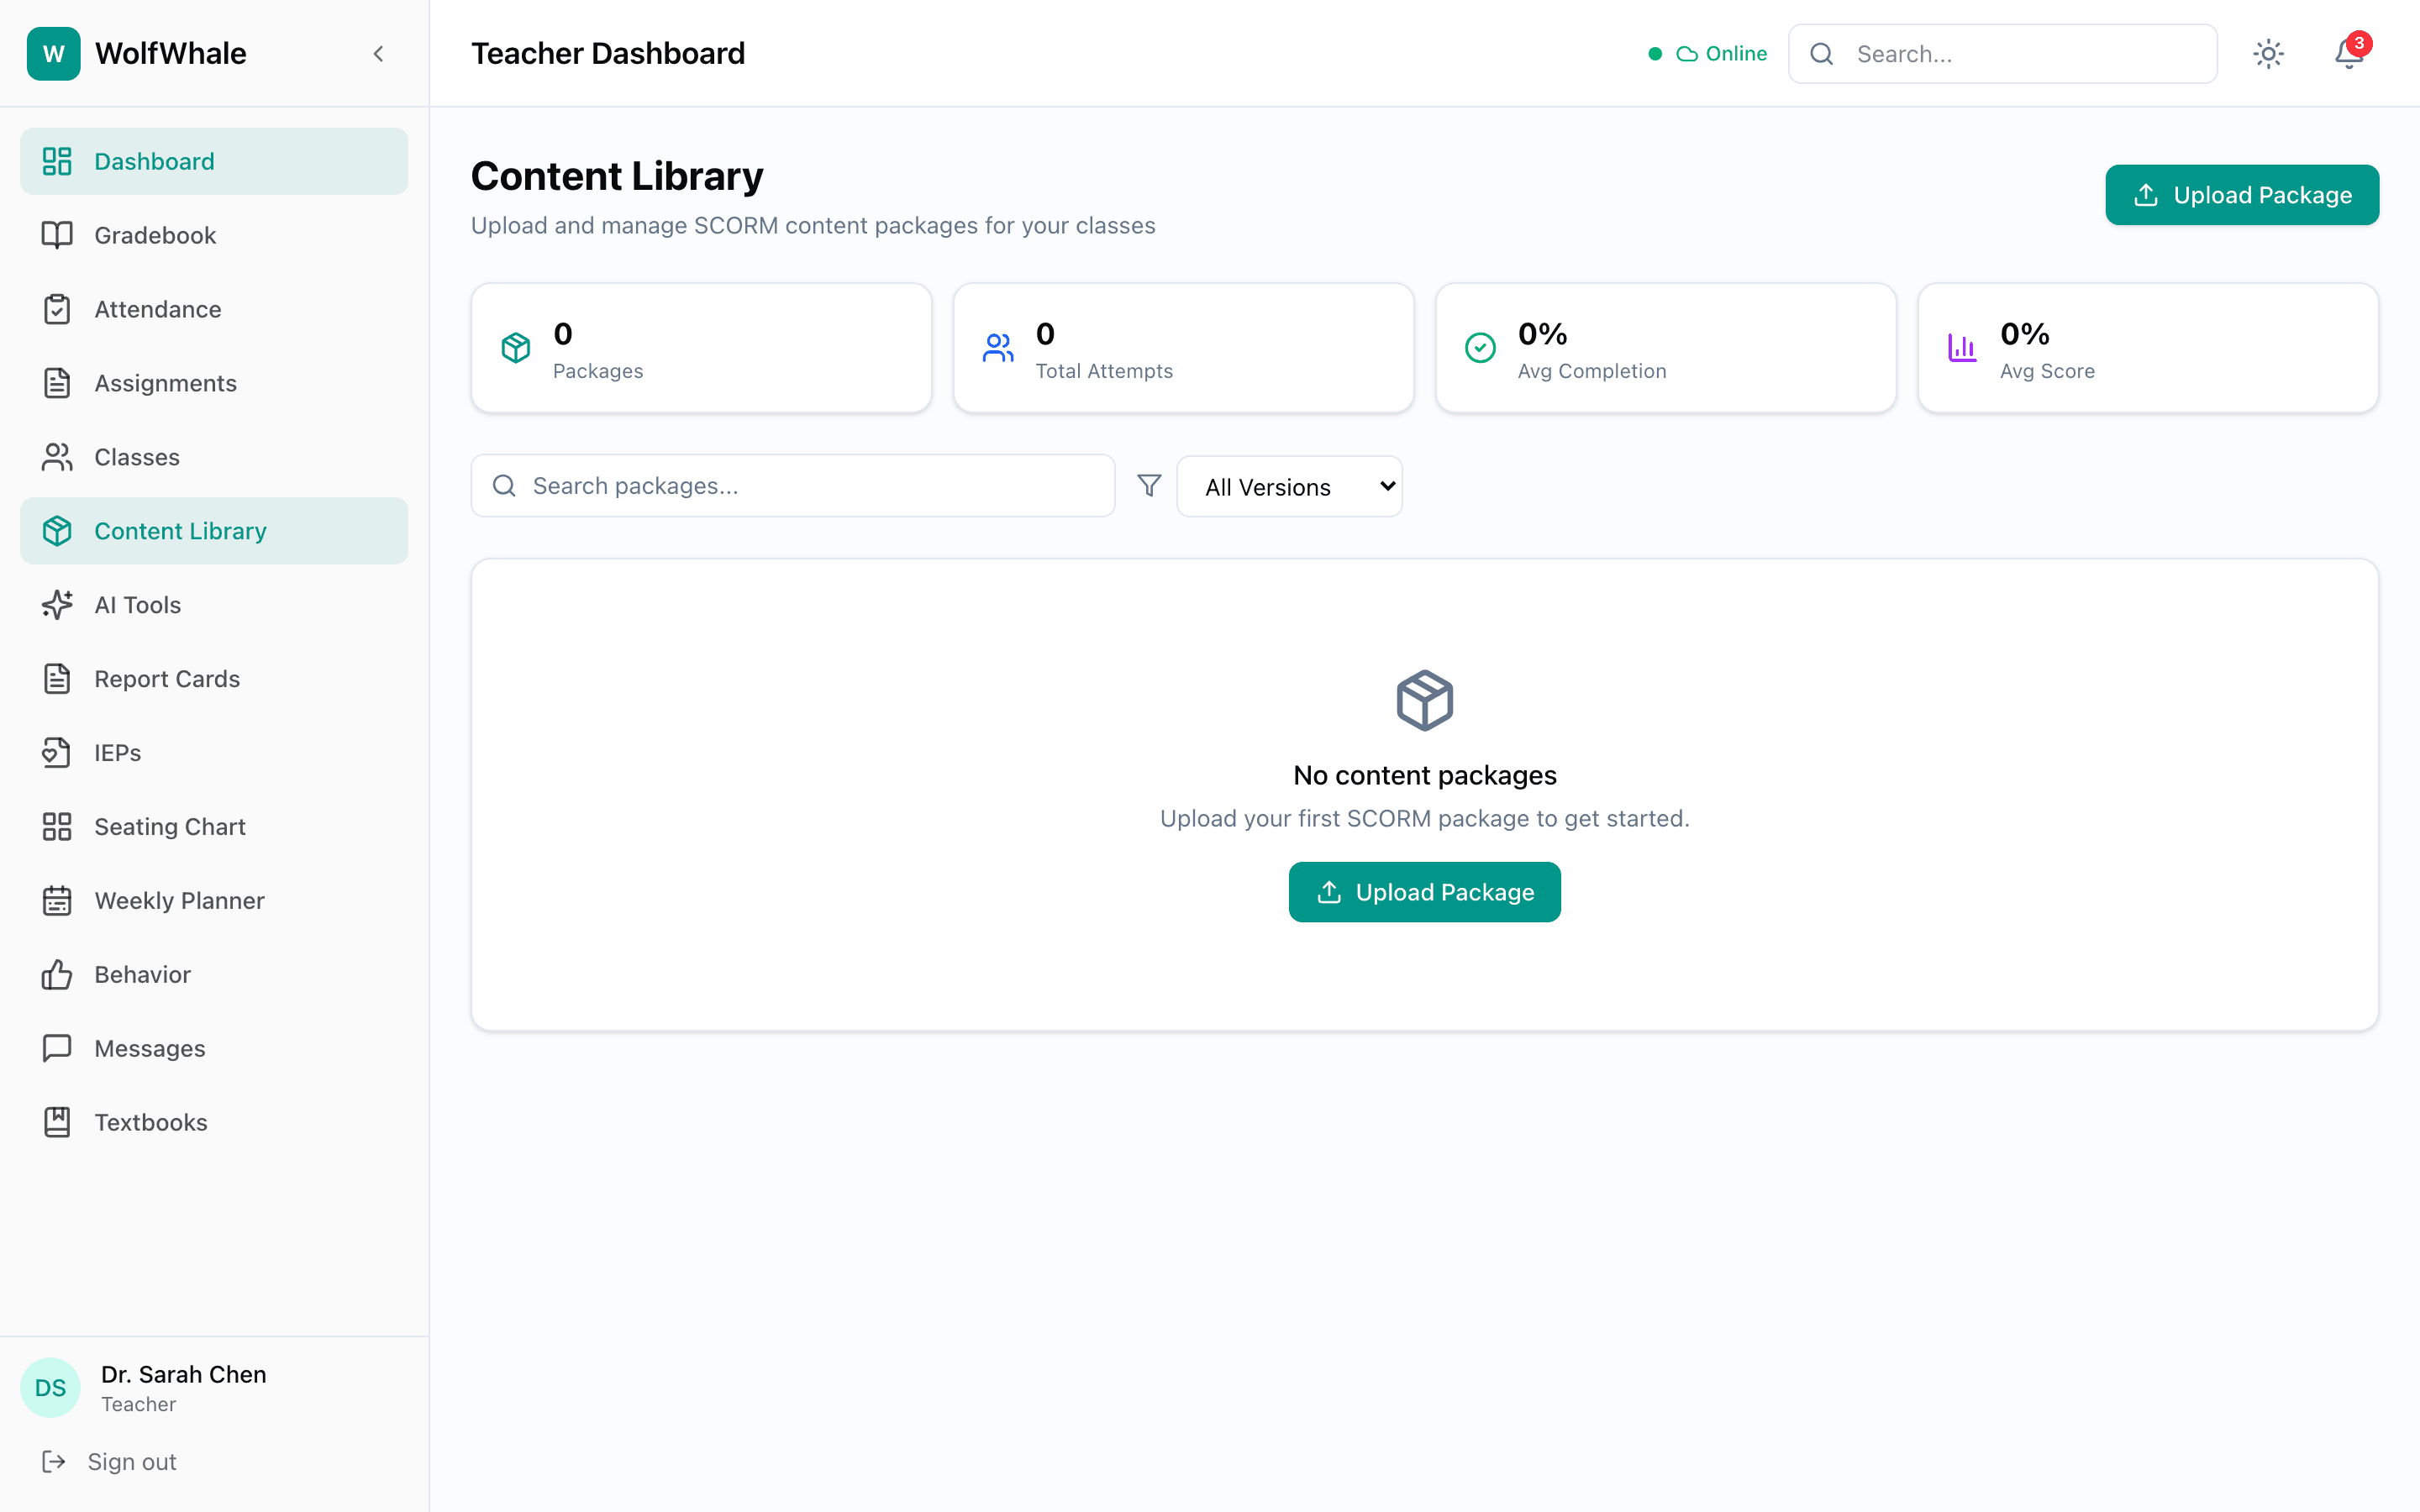Click the Seating Chart grid icon

click(57, 826)
